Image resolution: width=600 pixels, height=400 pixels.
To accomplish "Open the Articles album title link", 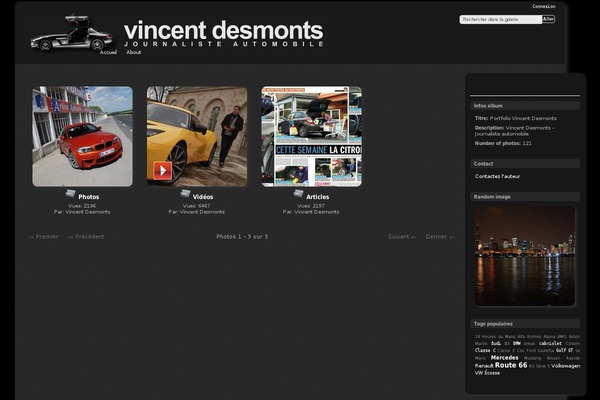I will [318, 197].
